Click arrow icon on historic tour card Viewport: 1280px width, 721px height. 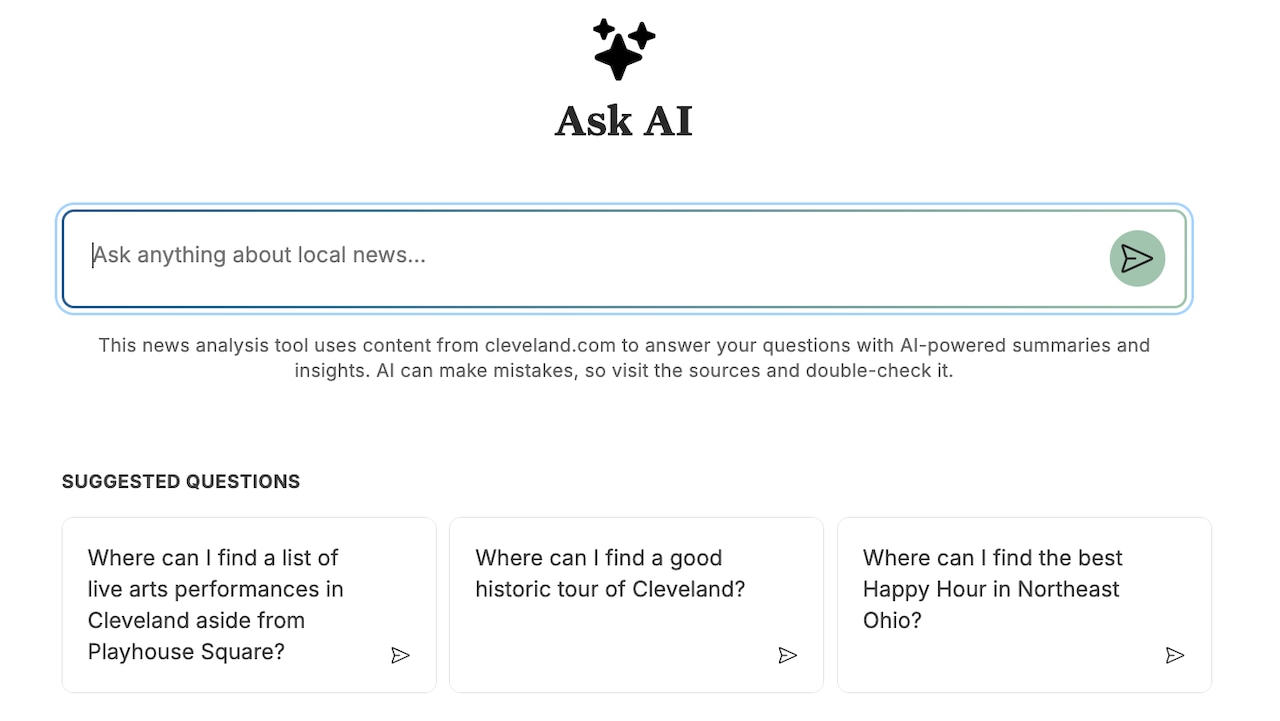(788, 655)
